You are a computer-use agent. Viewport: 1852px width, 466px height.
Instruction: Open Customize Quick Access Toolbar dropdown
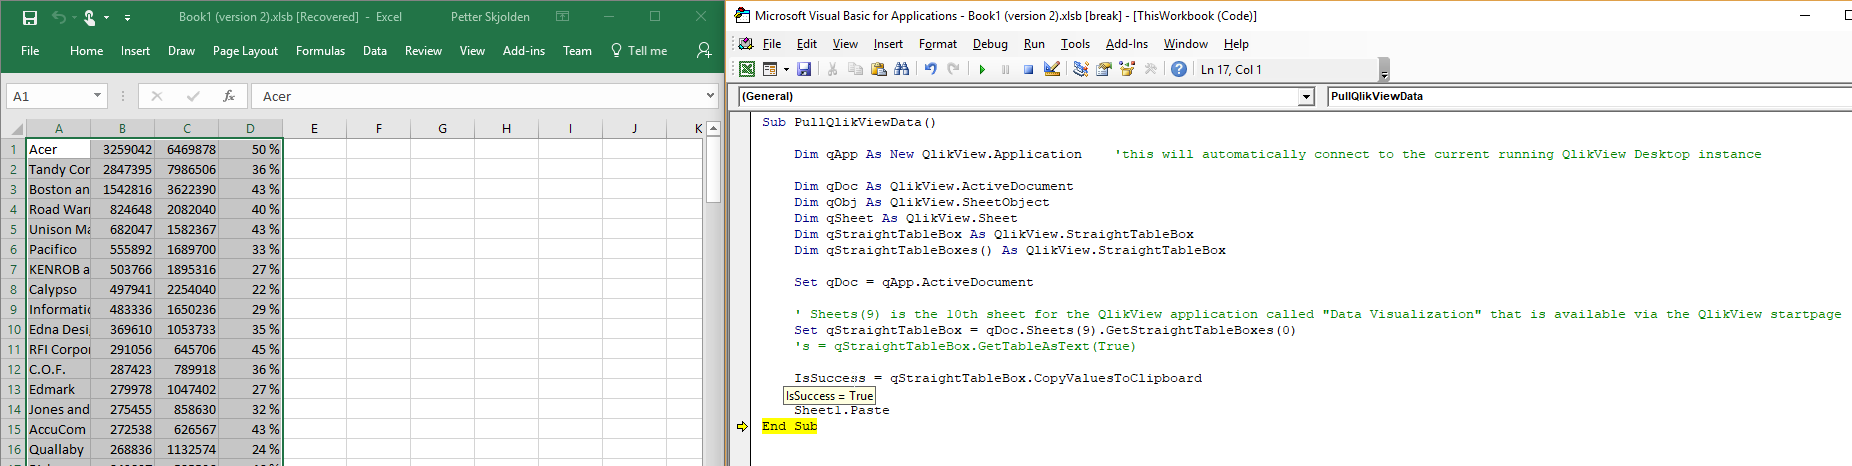127,18
